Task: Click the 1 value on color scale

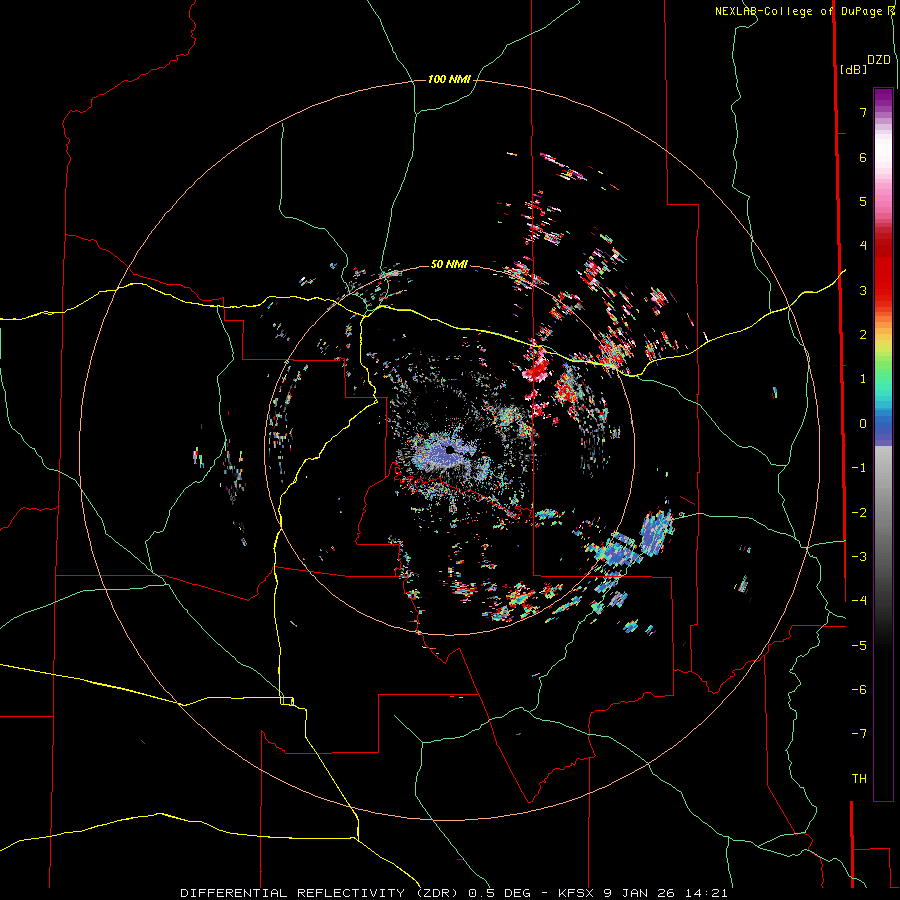Action: point(863,379)
